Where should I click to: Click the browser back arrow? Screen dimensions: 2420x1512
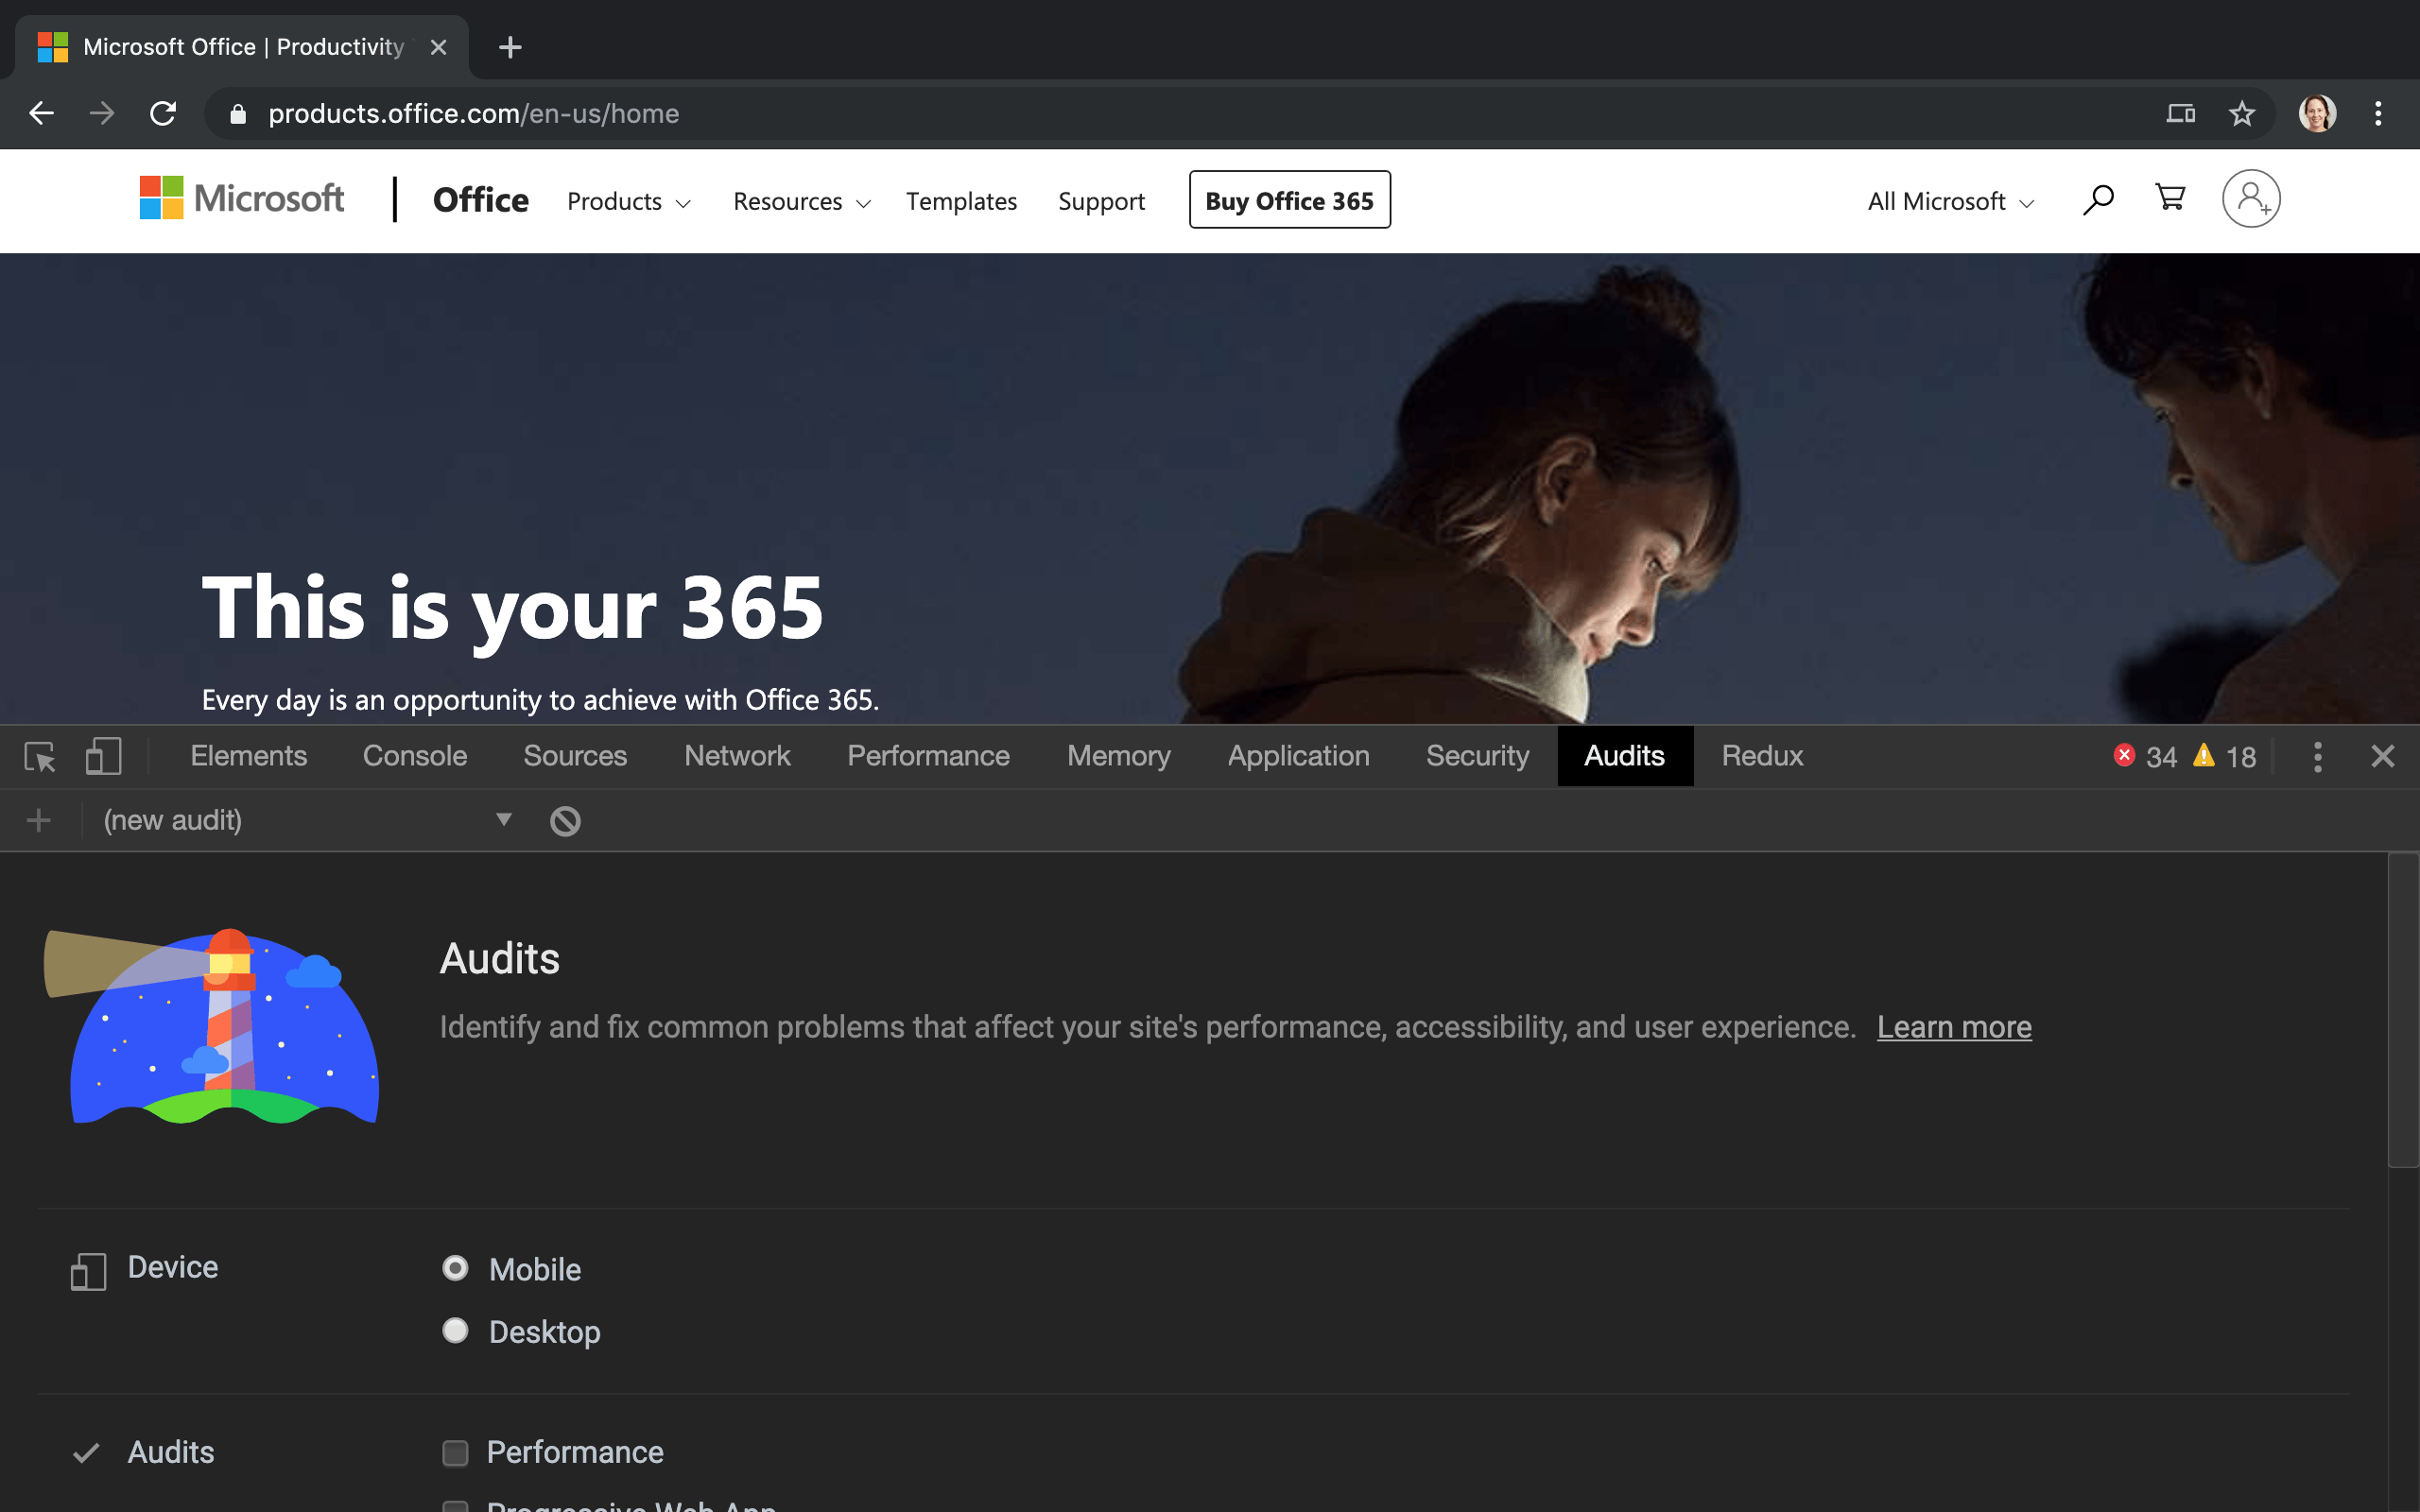pyautogui.click(x=41, y=113)
